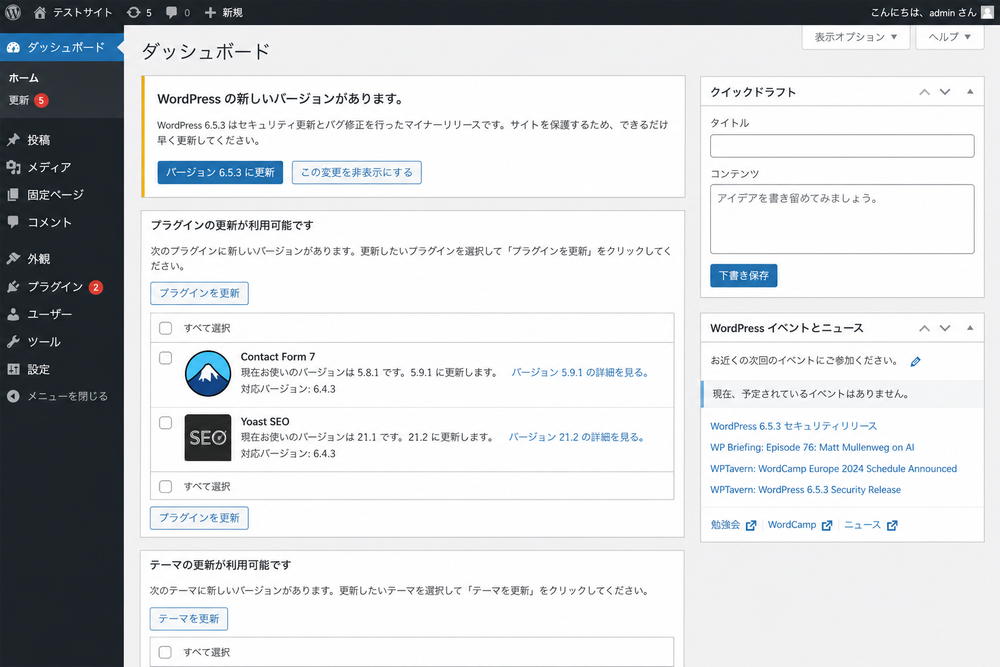Click the ダッシュボード gauge icon in sidebar
This screenshot has height=667, width=1000.
click(x=13, y=47)
